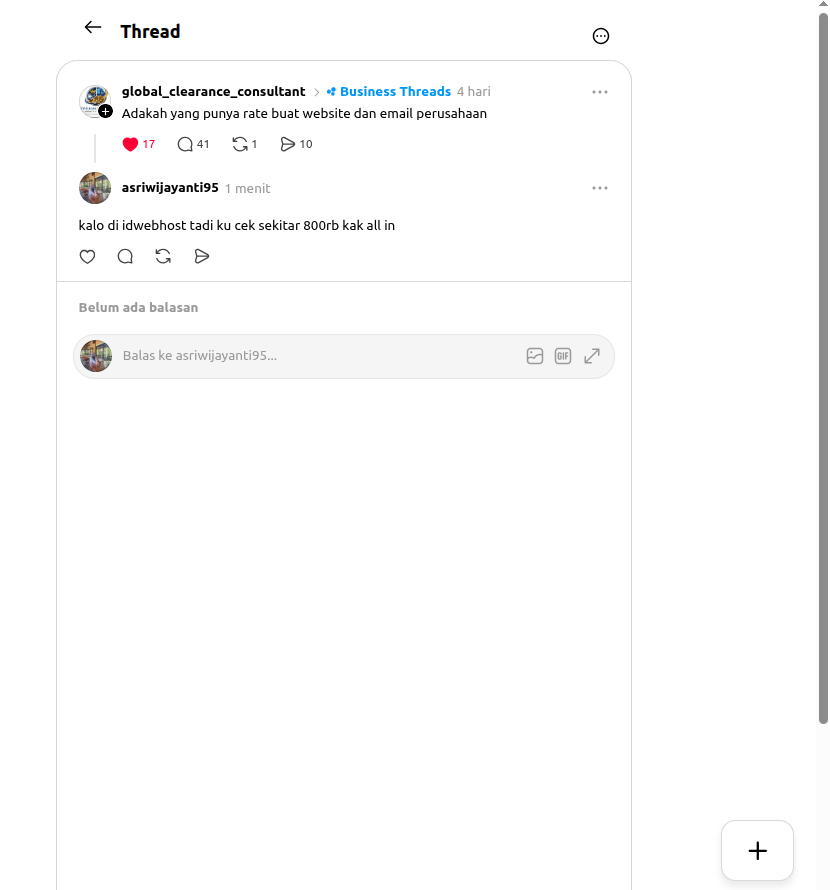Repost asriwijayanti95's reply
Screen dimensions: 830x890
coord(164,257)
